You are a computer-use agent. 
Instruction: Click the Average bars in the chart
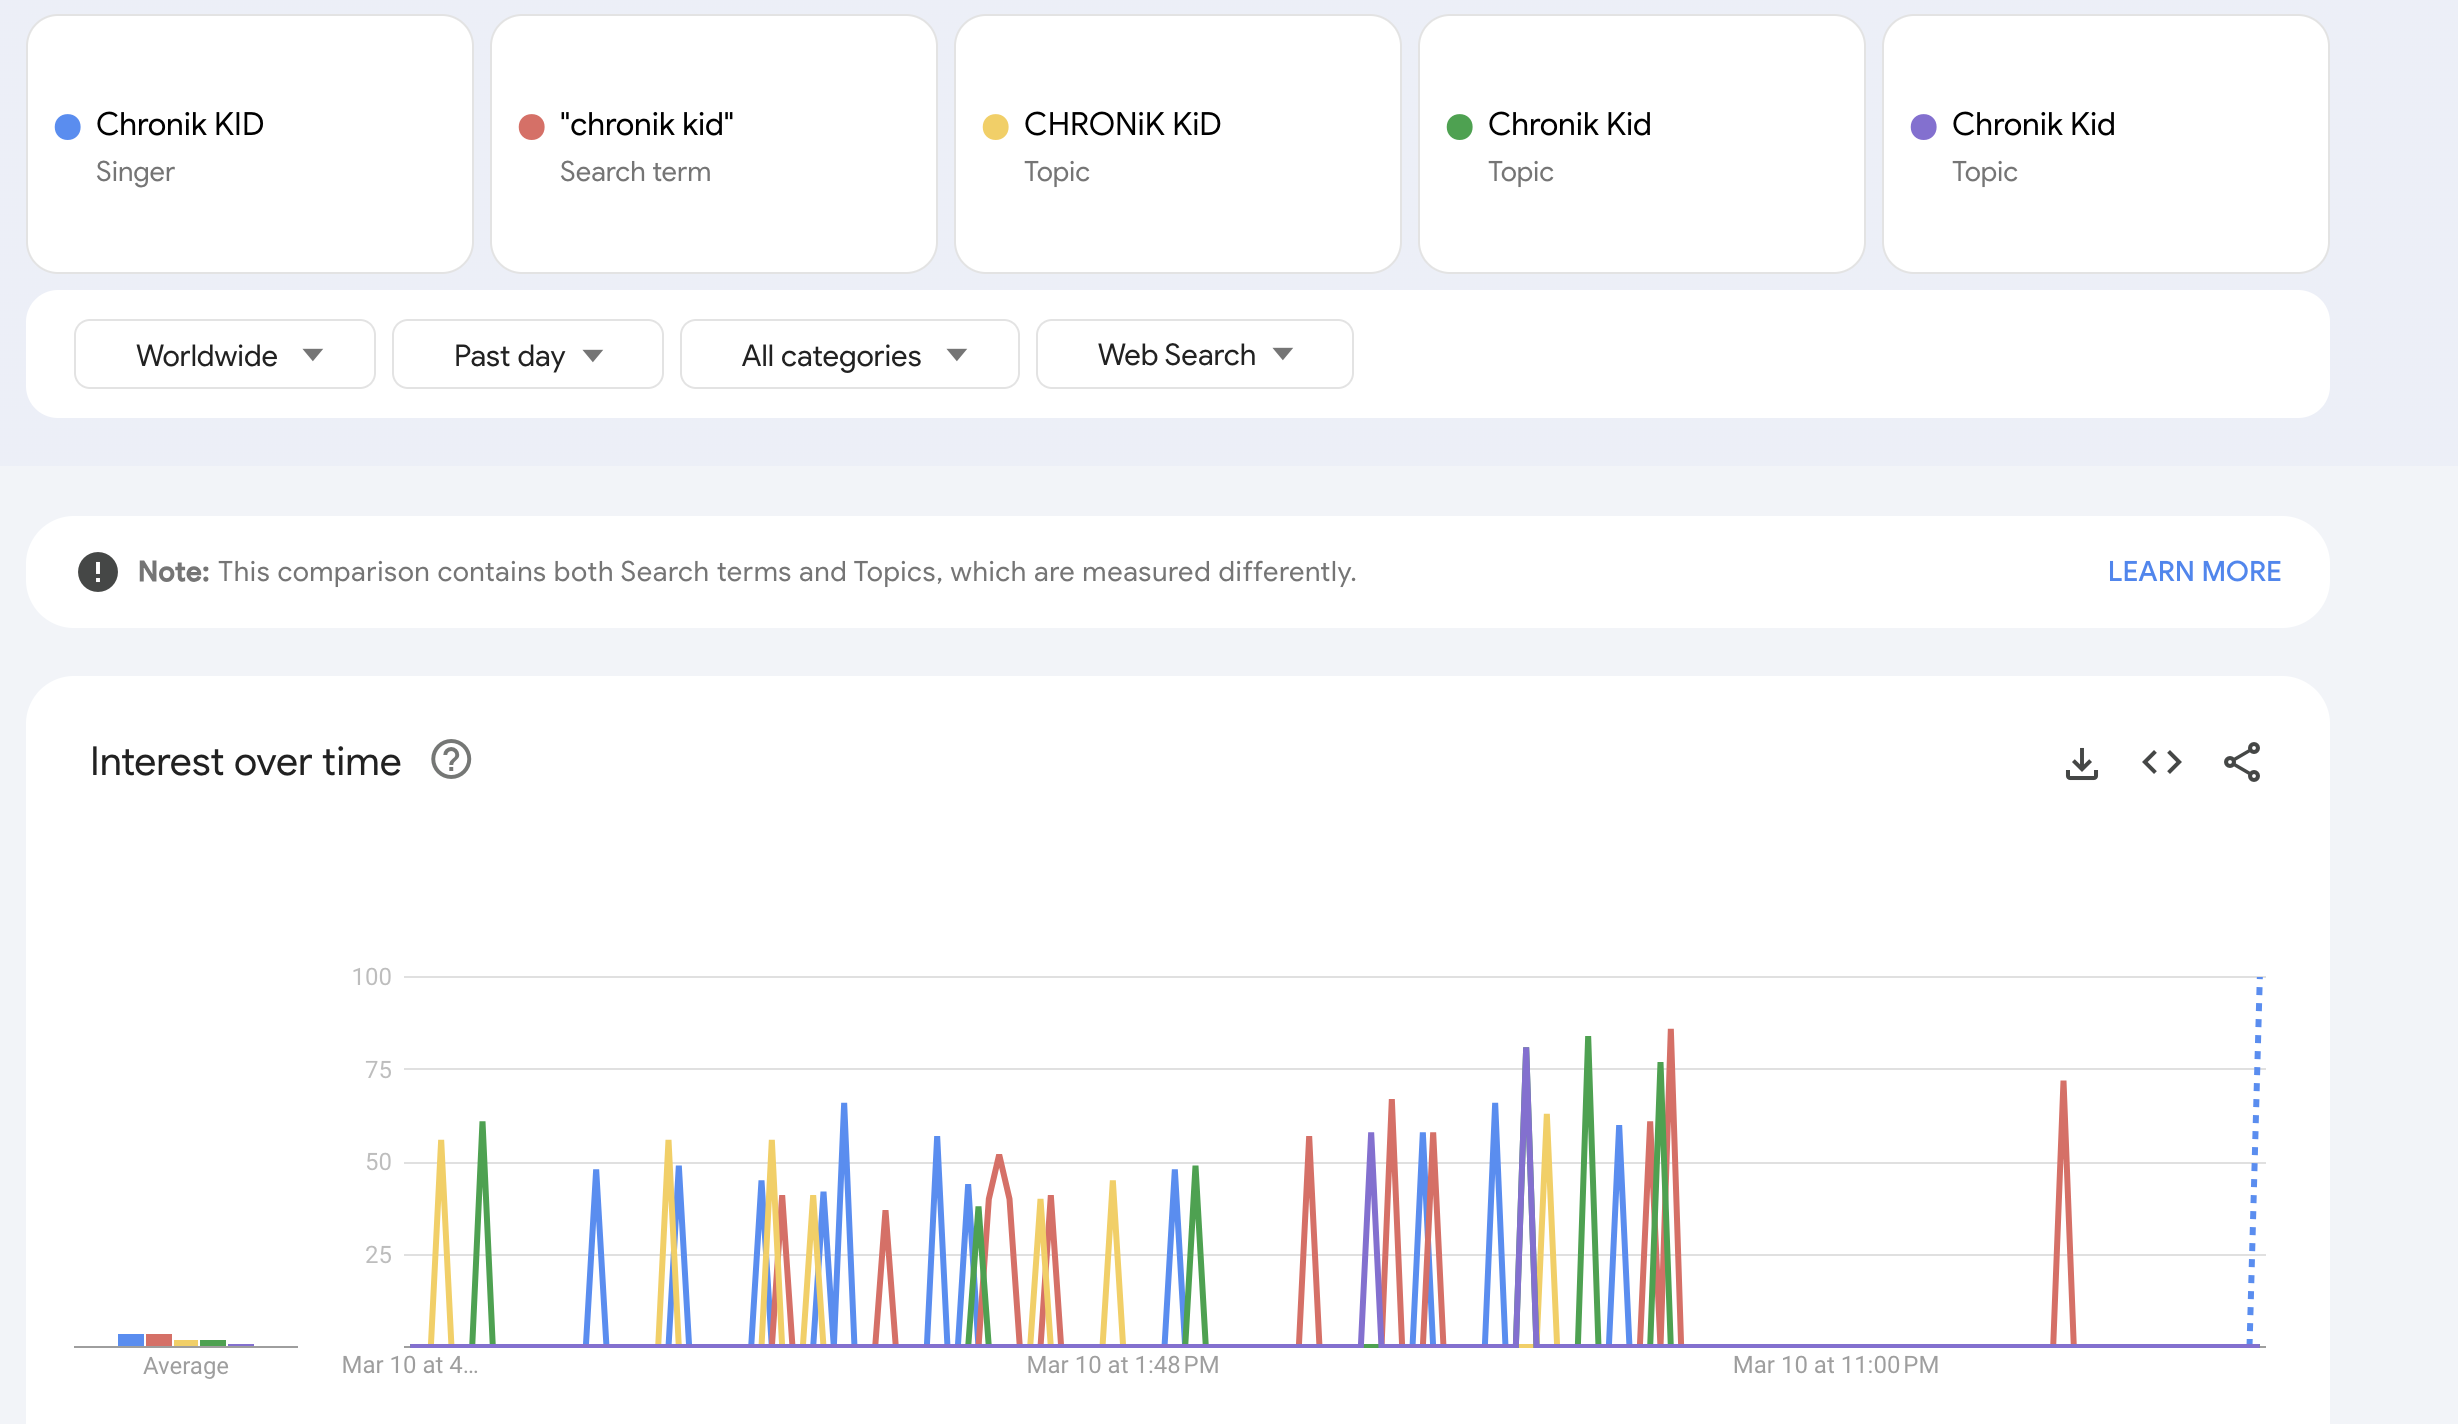click(x=185, y=1340)
